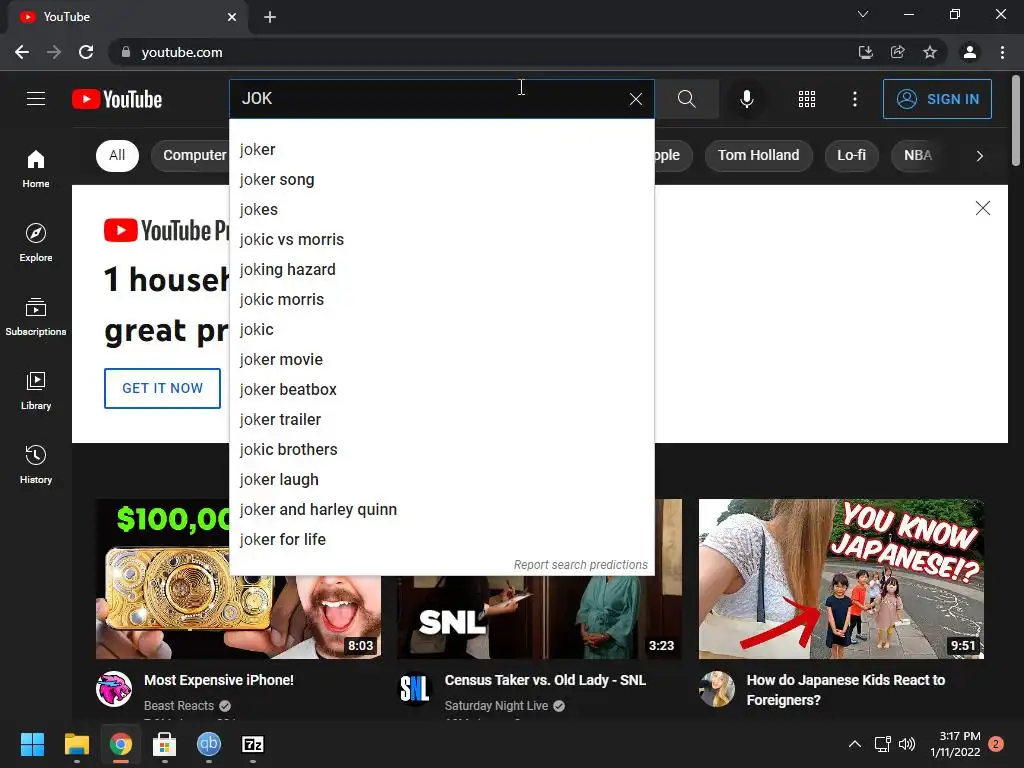
Task: Go back with the browser back arrow
Action: pos(22,52)
